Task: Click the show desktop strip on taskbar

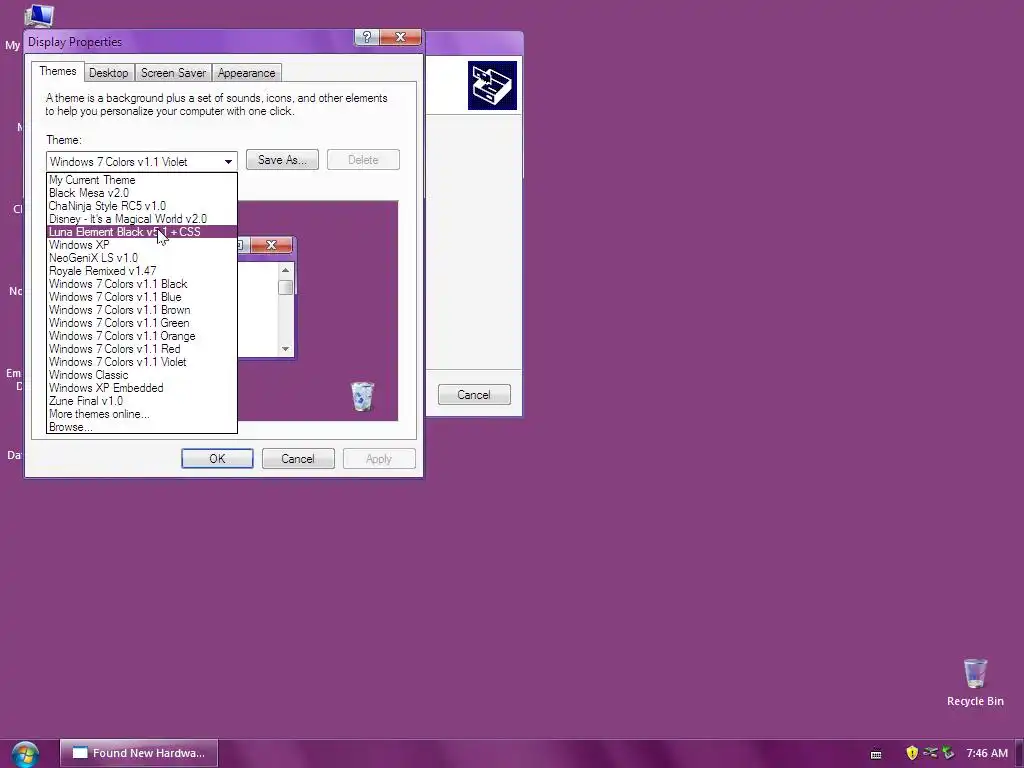Action: [1019, 754]
